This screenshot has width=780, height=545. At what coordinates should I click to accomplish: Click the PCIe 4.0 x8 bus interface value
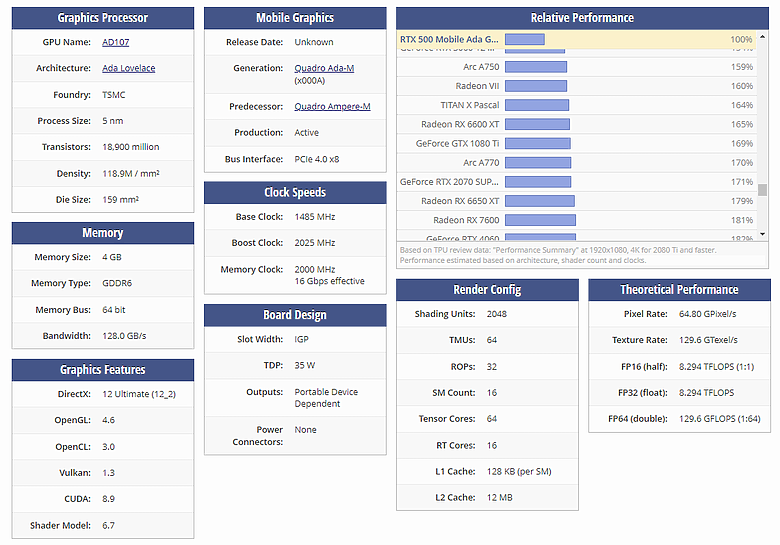(x=316, y=159)
